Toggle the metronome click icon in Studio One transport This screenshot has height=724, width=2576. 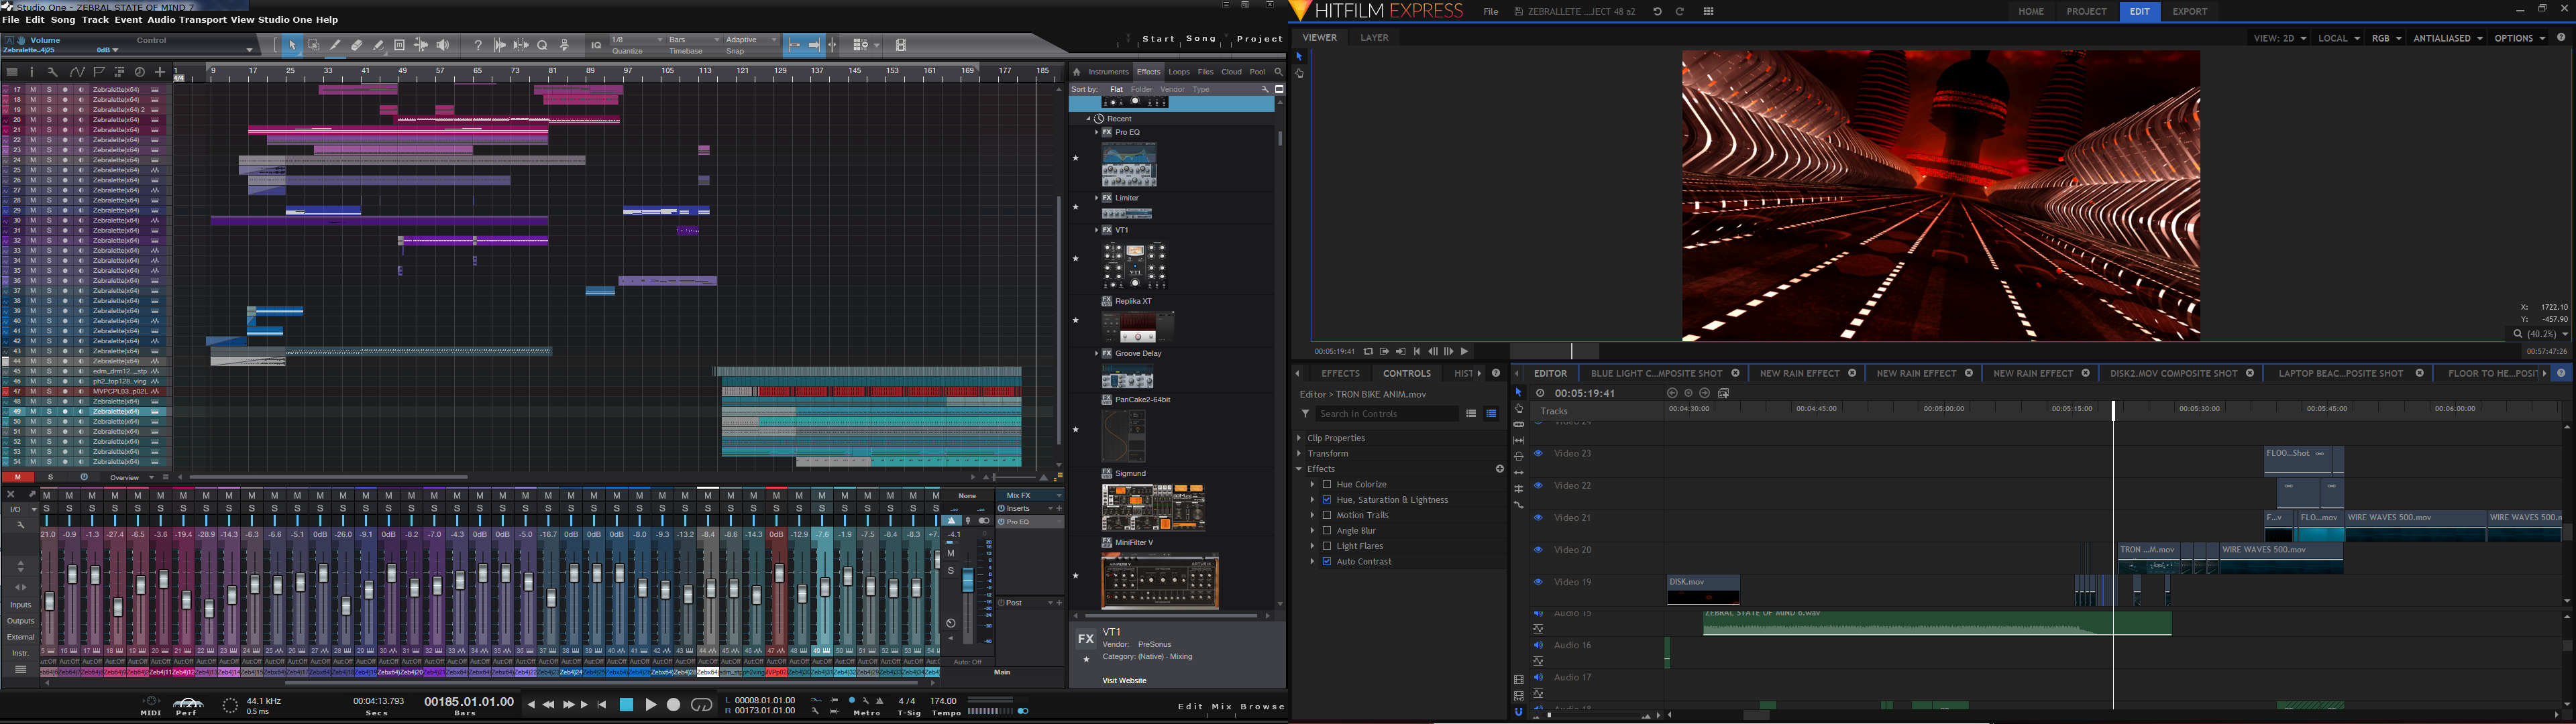coord(880,701)
